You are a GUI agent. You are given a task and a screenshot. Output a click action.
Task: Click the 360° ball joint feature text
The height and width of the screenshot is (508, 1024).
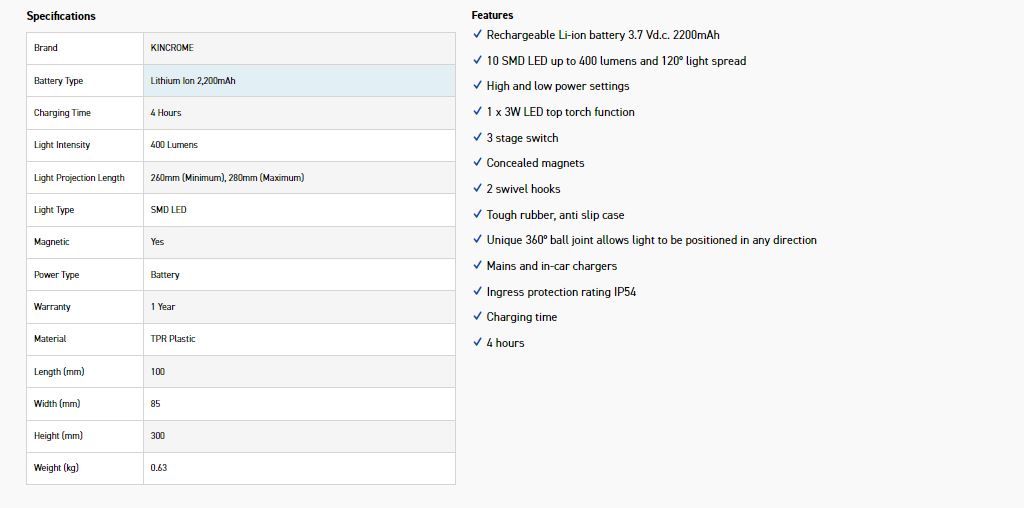click(x=651, y=240)
